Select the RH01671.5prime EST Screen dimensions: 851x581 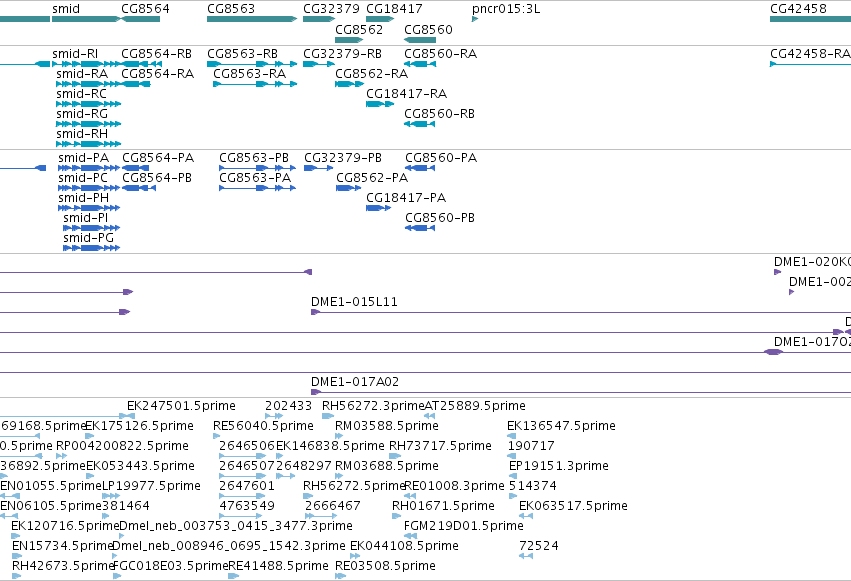(x=443, y=506)
